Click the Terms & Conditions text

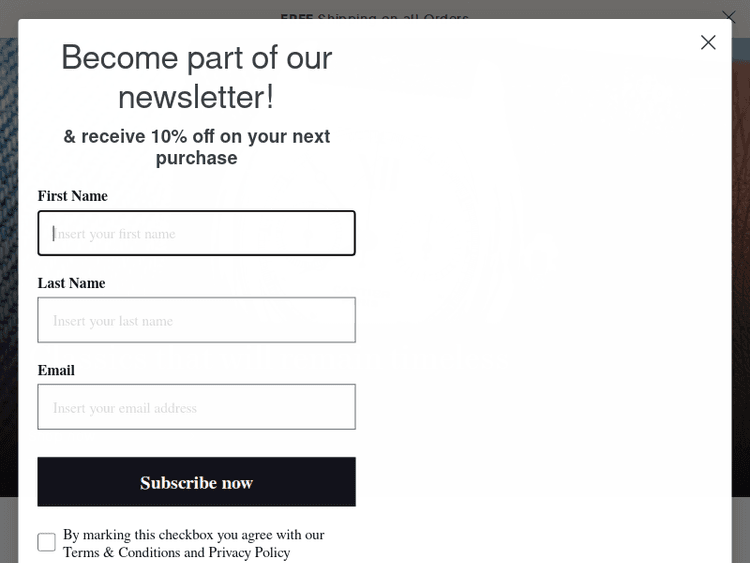point(121,552)
